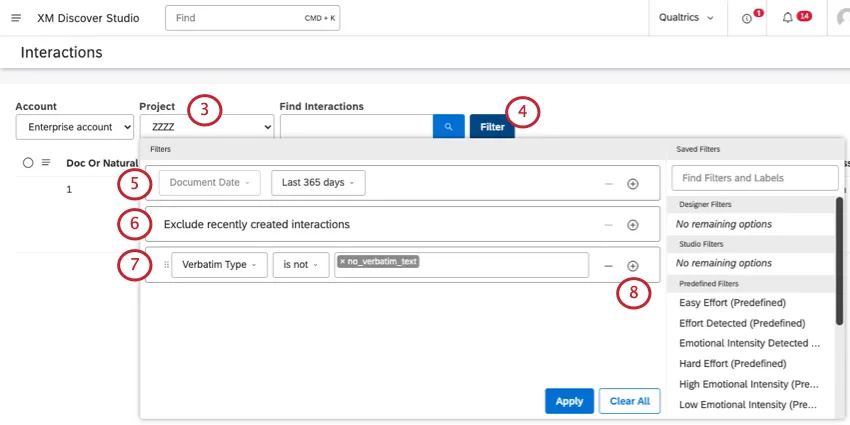Open the alerts clock icon with badge

point(748,18)
